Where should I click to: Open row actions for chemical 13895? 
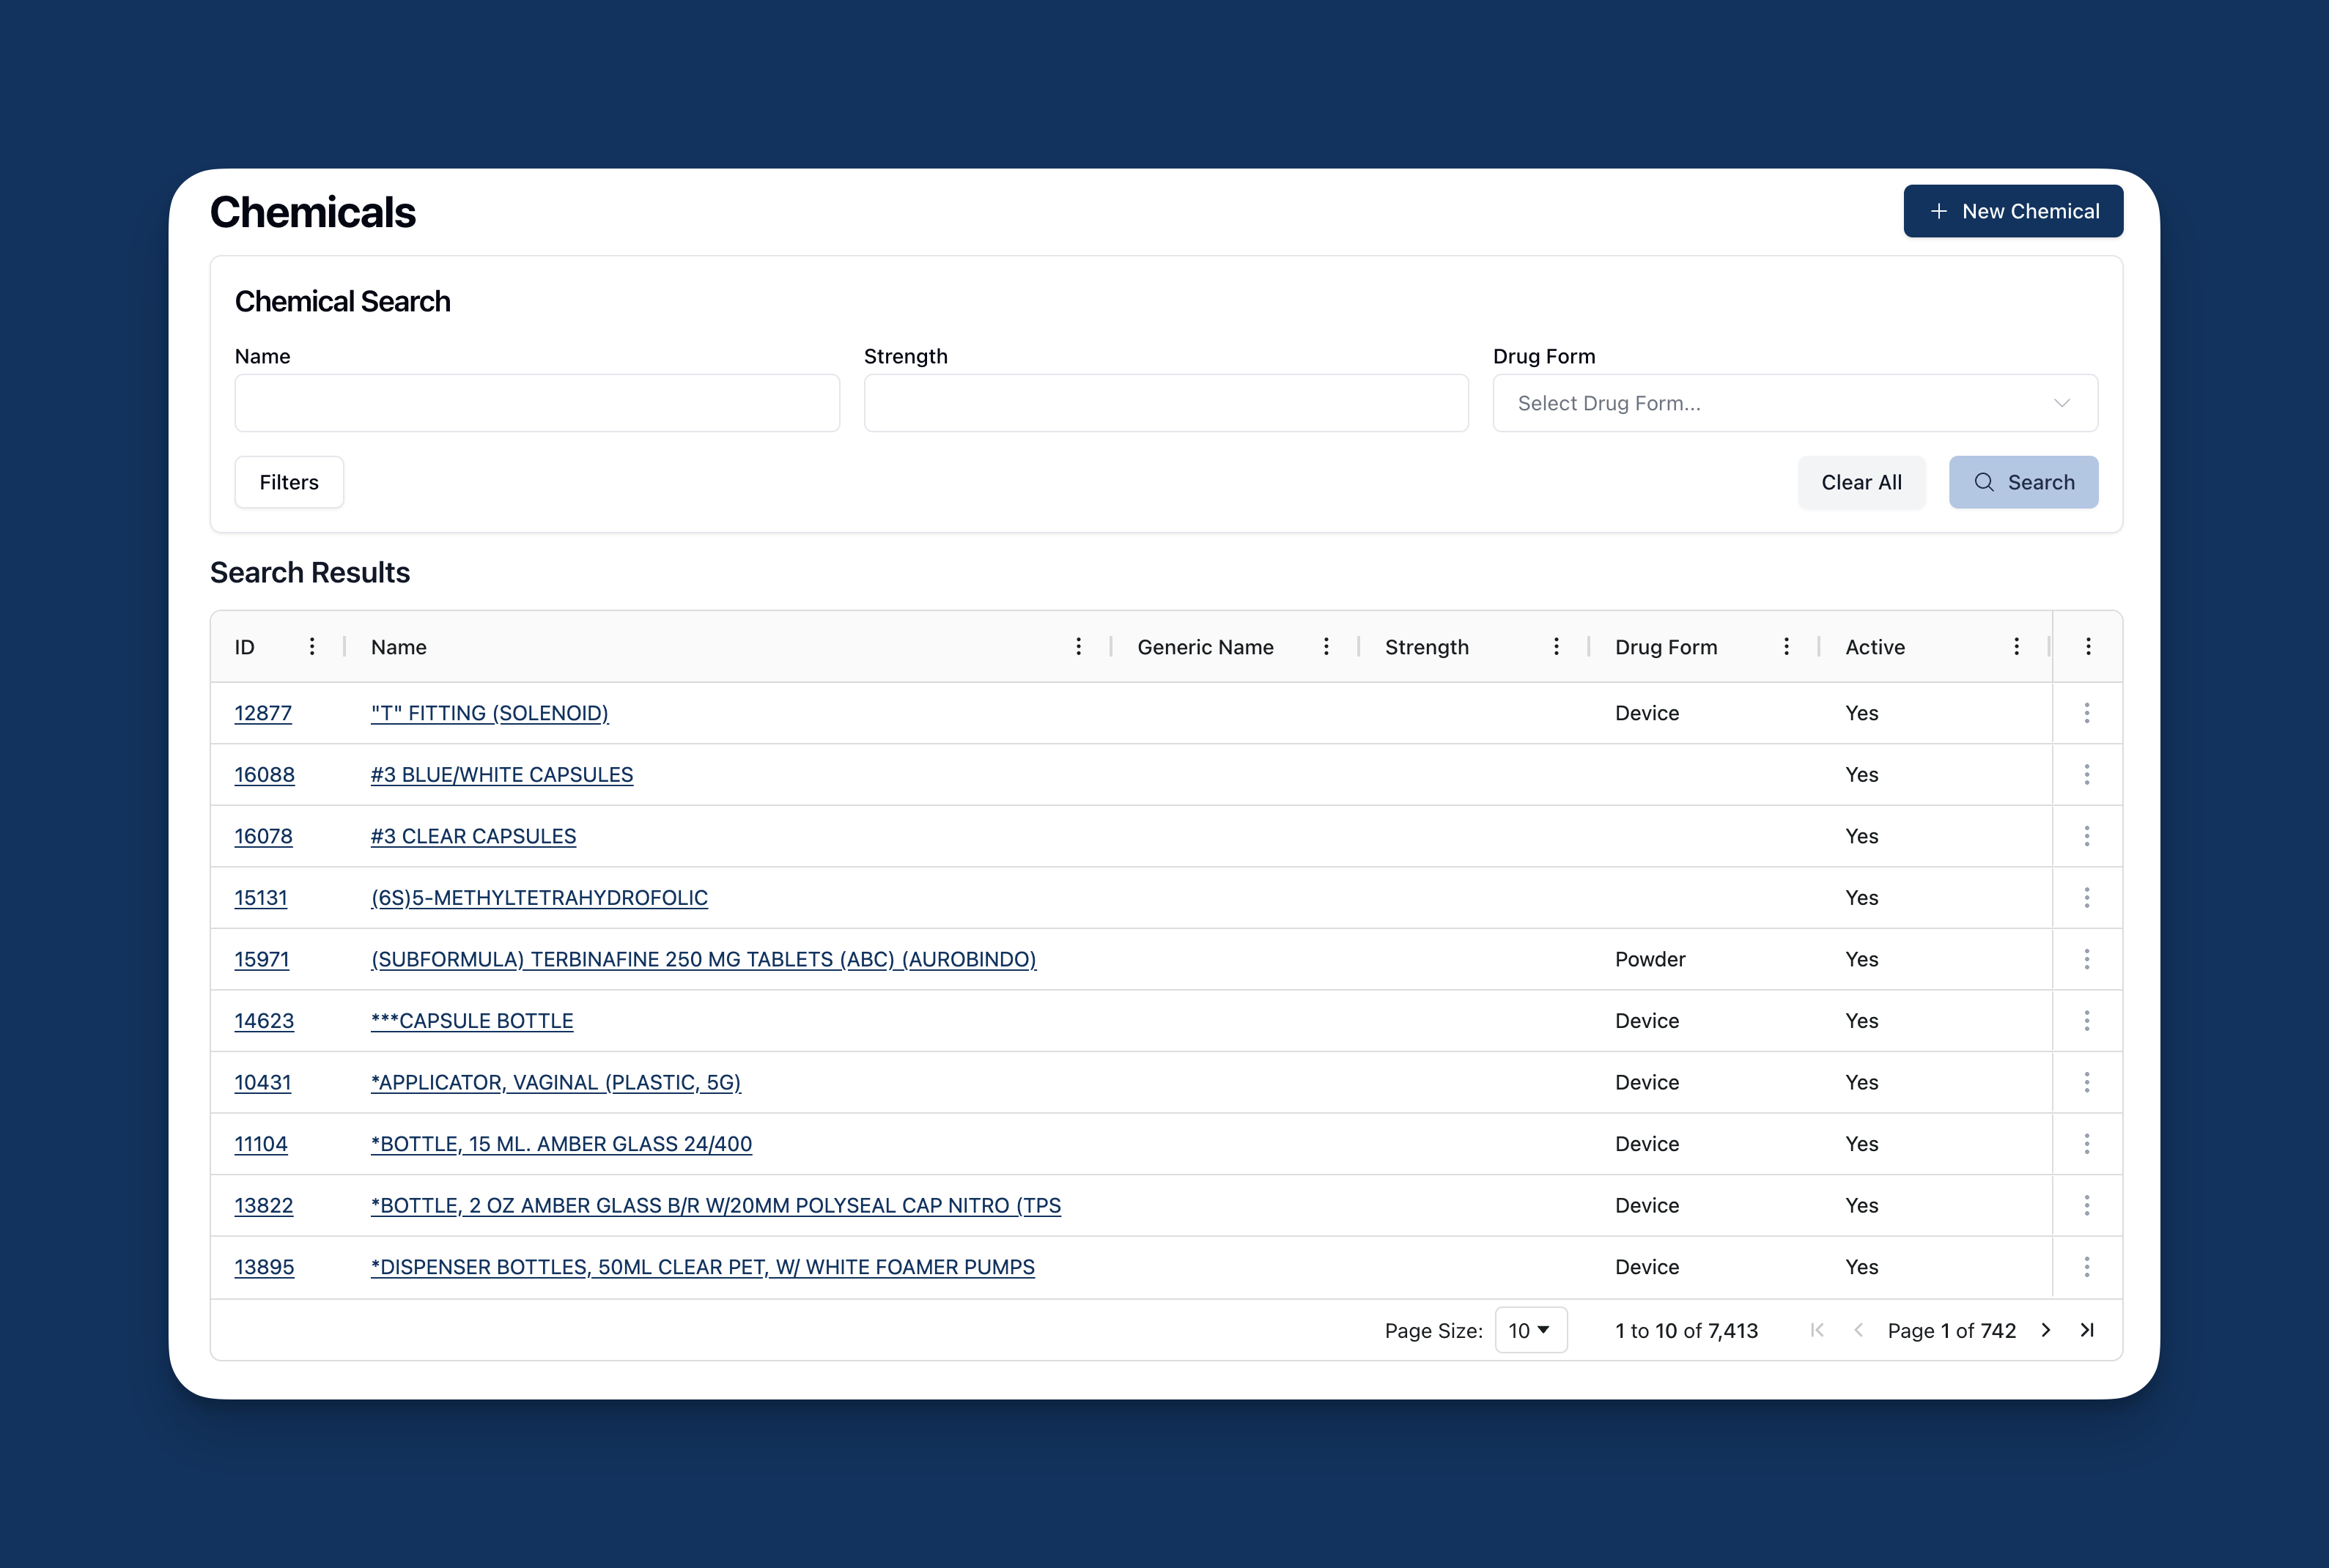coord(2087,1267)
